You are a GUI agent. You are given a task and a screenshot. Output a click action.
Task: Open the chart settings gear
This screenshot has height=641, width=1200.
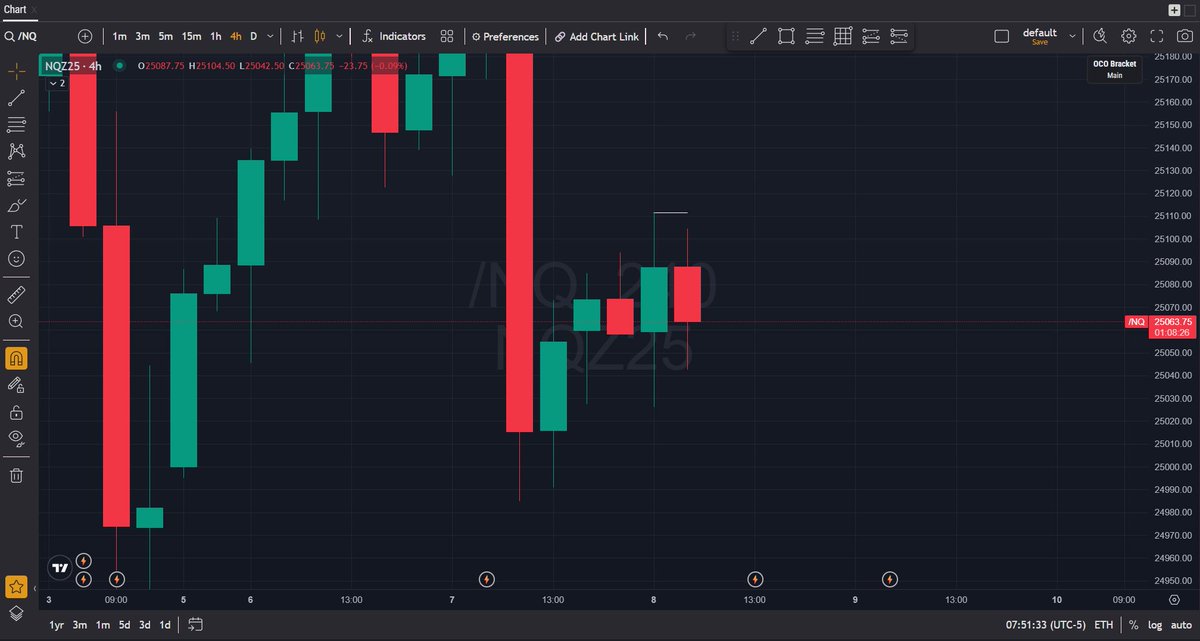coord(1128,36)
